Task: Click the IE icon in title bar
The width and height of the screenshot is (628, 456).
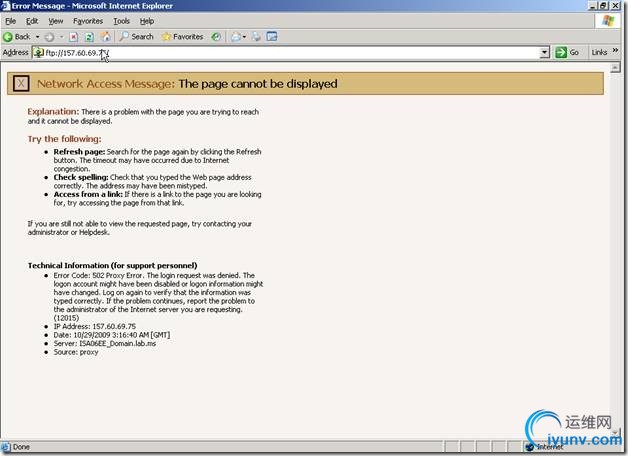Action: coord(5,6)
